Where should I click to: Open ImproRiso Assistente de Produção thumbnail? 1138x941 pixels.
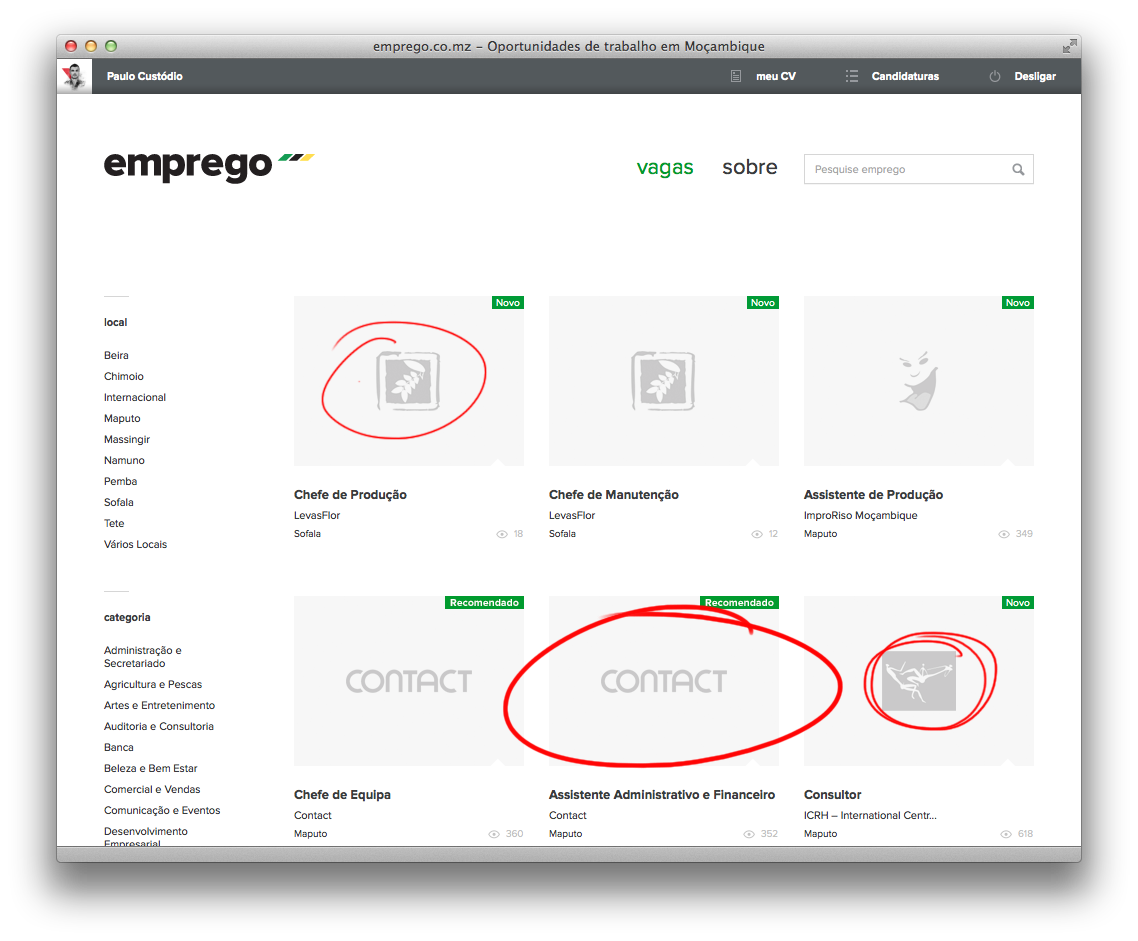919,381
